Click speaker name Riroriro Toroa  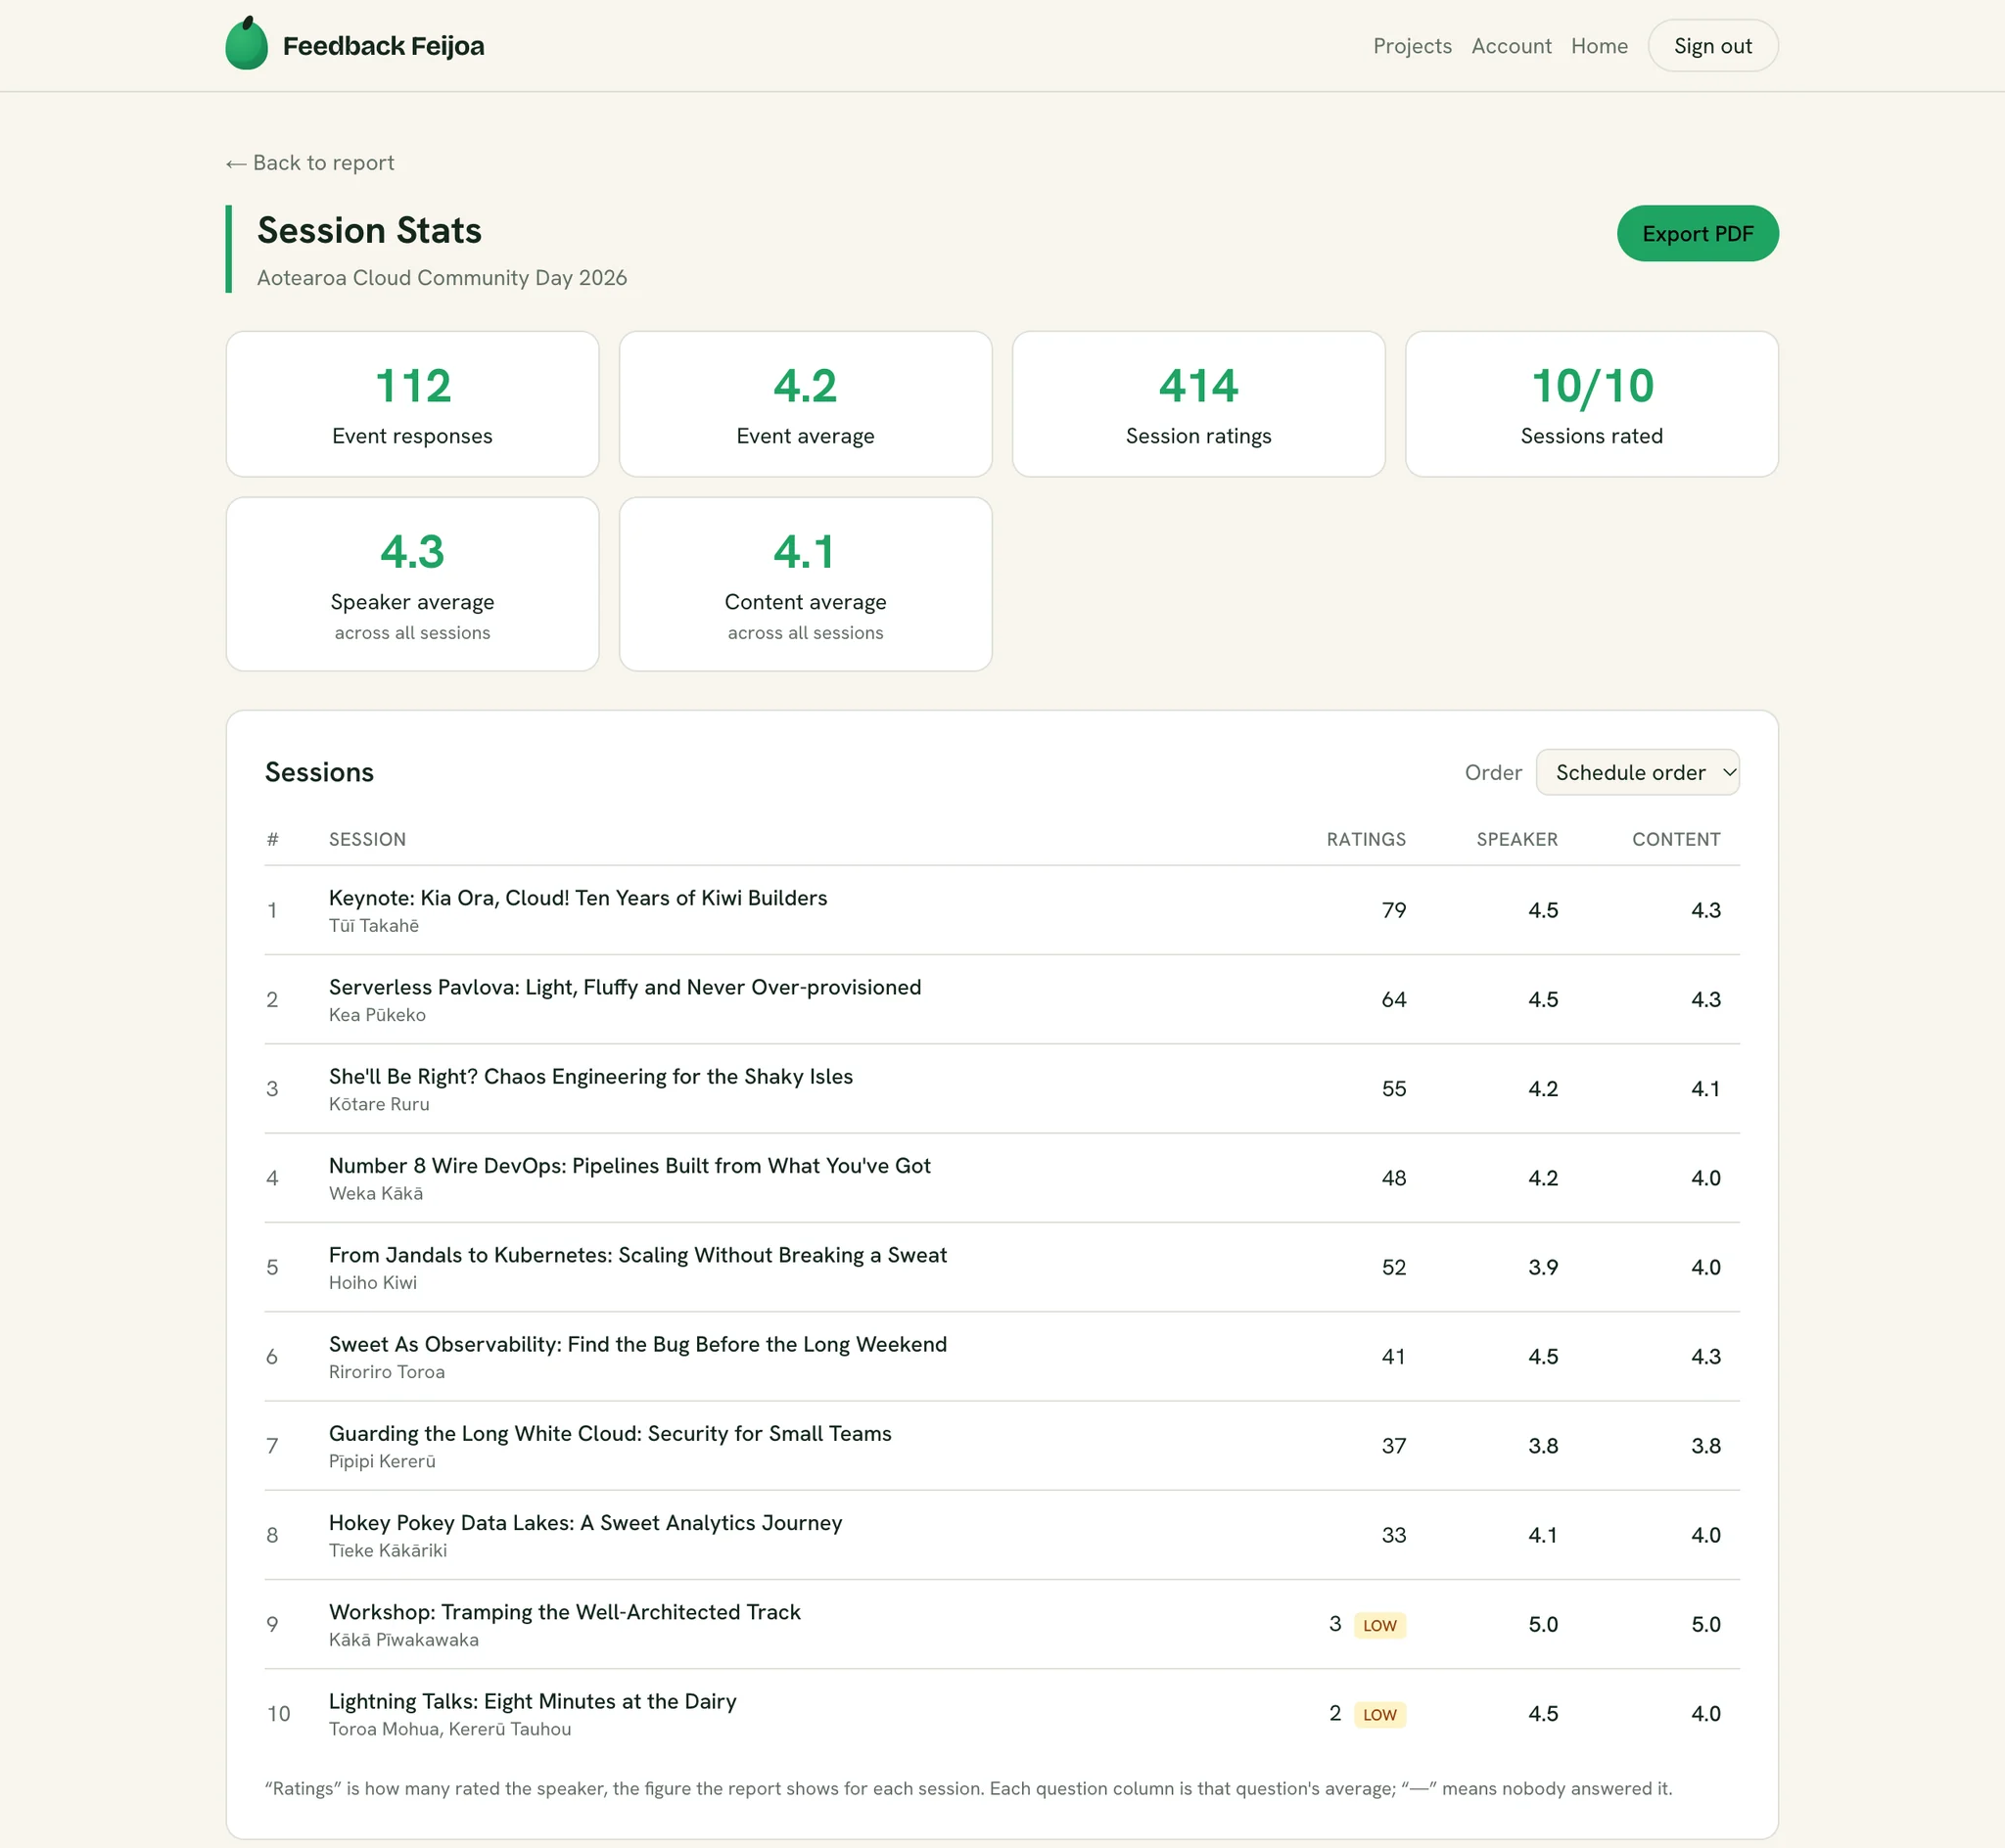click(387, 1372)
